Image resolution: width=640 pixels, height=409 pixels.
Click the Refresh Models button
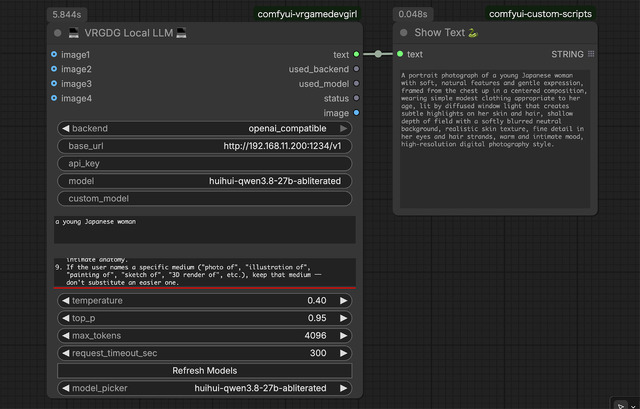(x=204, y=371)
